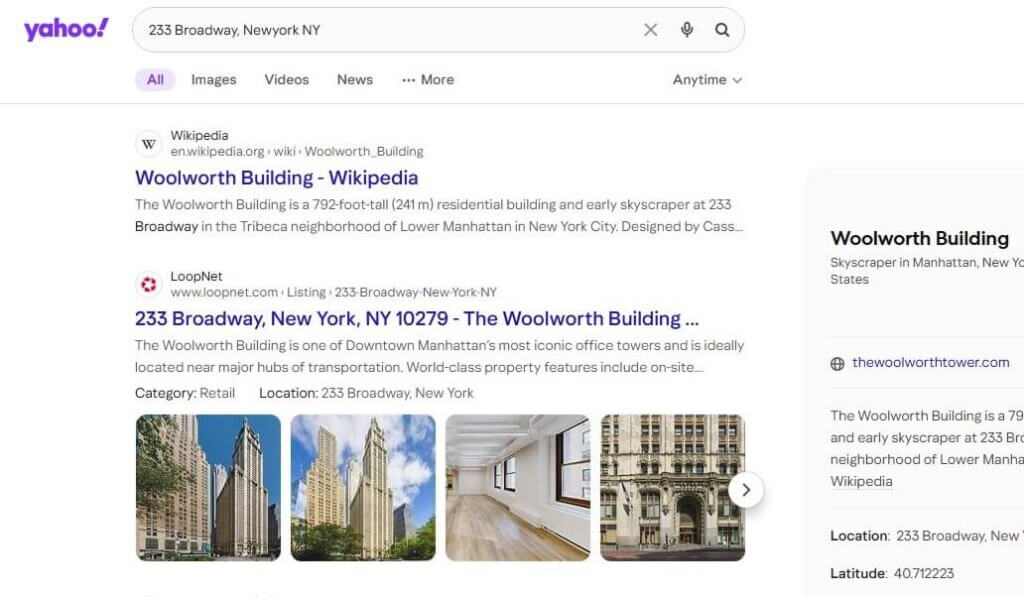Screen dimensions: 1024x597
Task: Open the Anytime time filter dropdown
Action: [x=707, y=80]
